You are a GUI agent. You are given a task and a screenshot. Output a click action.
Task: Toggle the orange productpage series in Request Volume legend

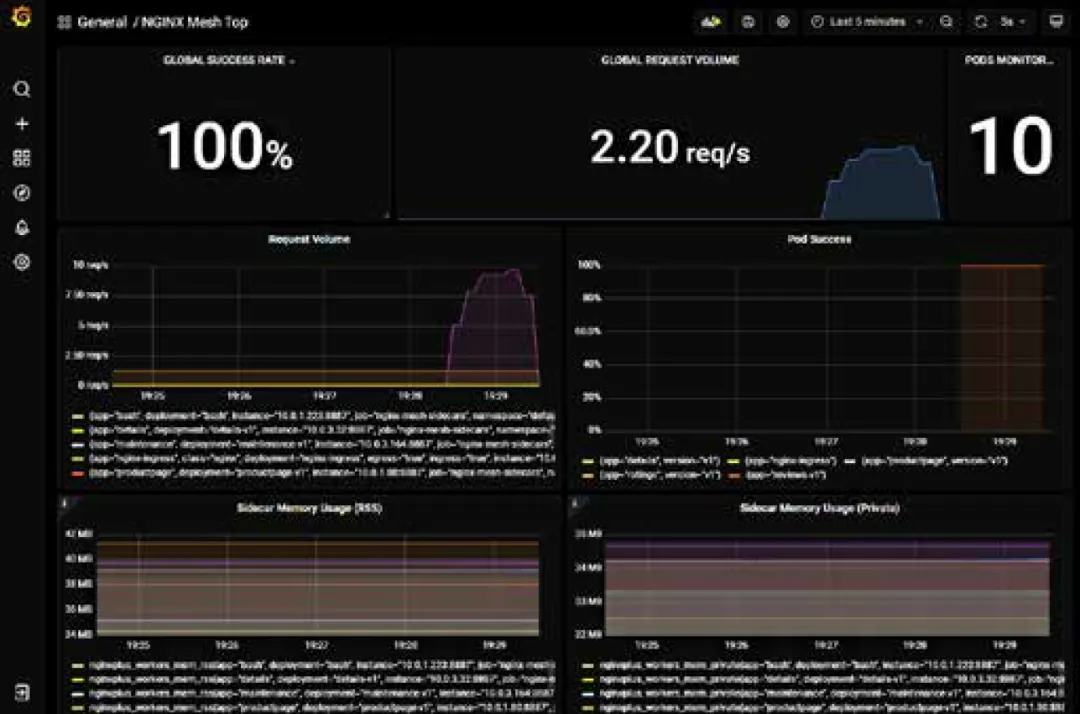click(x=313, y=473)
